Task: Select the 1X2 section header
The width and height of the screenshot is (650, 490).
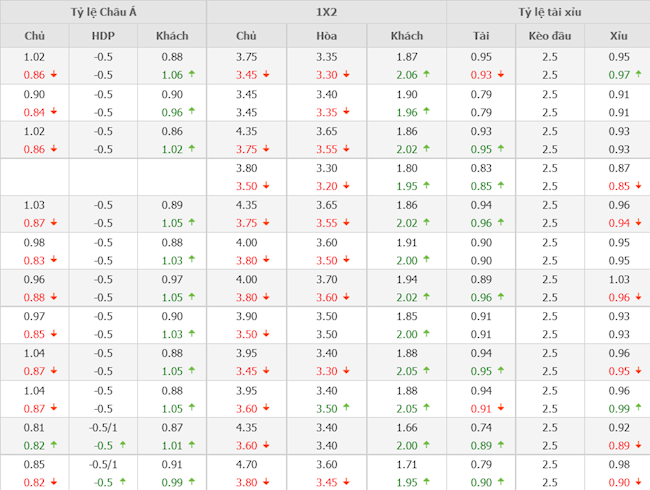Action: point(326,13)
